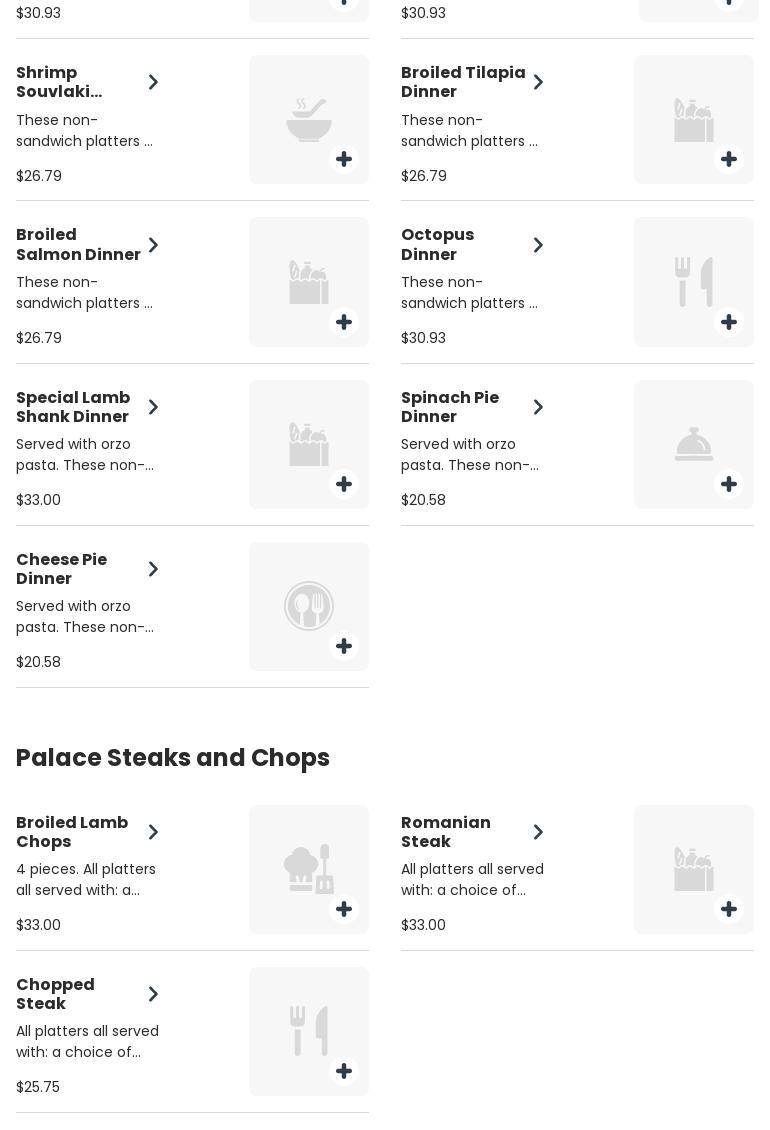The width and height of the screenshot is (770, 1130).
Task: Select the Chopped Steak item title
Action: tap(55, 994)
